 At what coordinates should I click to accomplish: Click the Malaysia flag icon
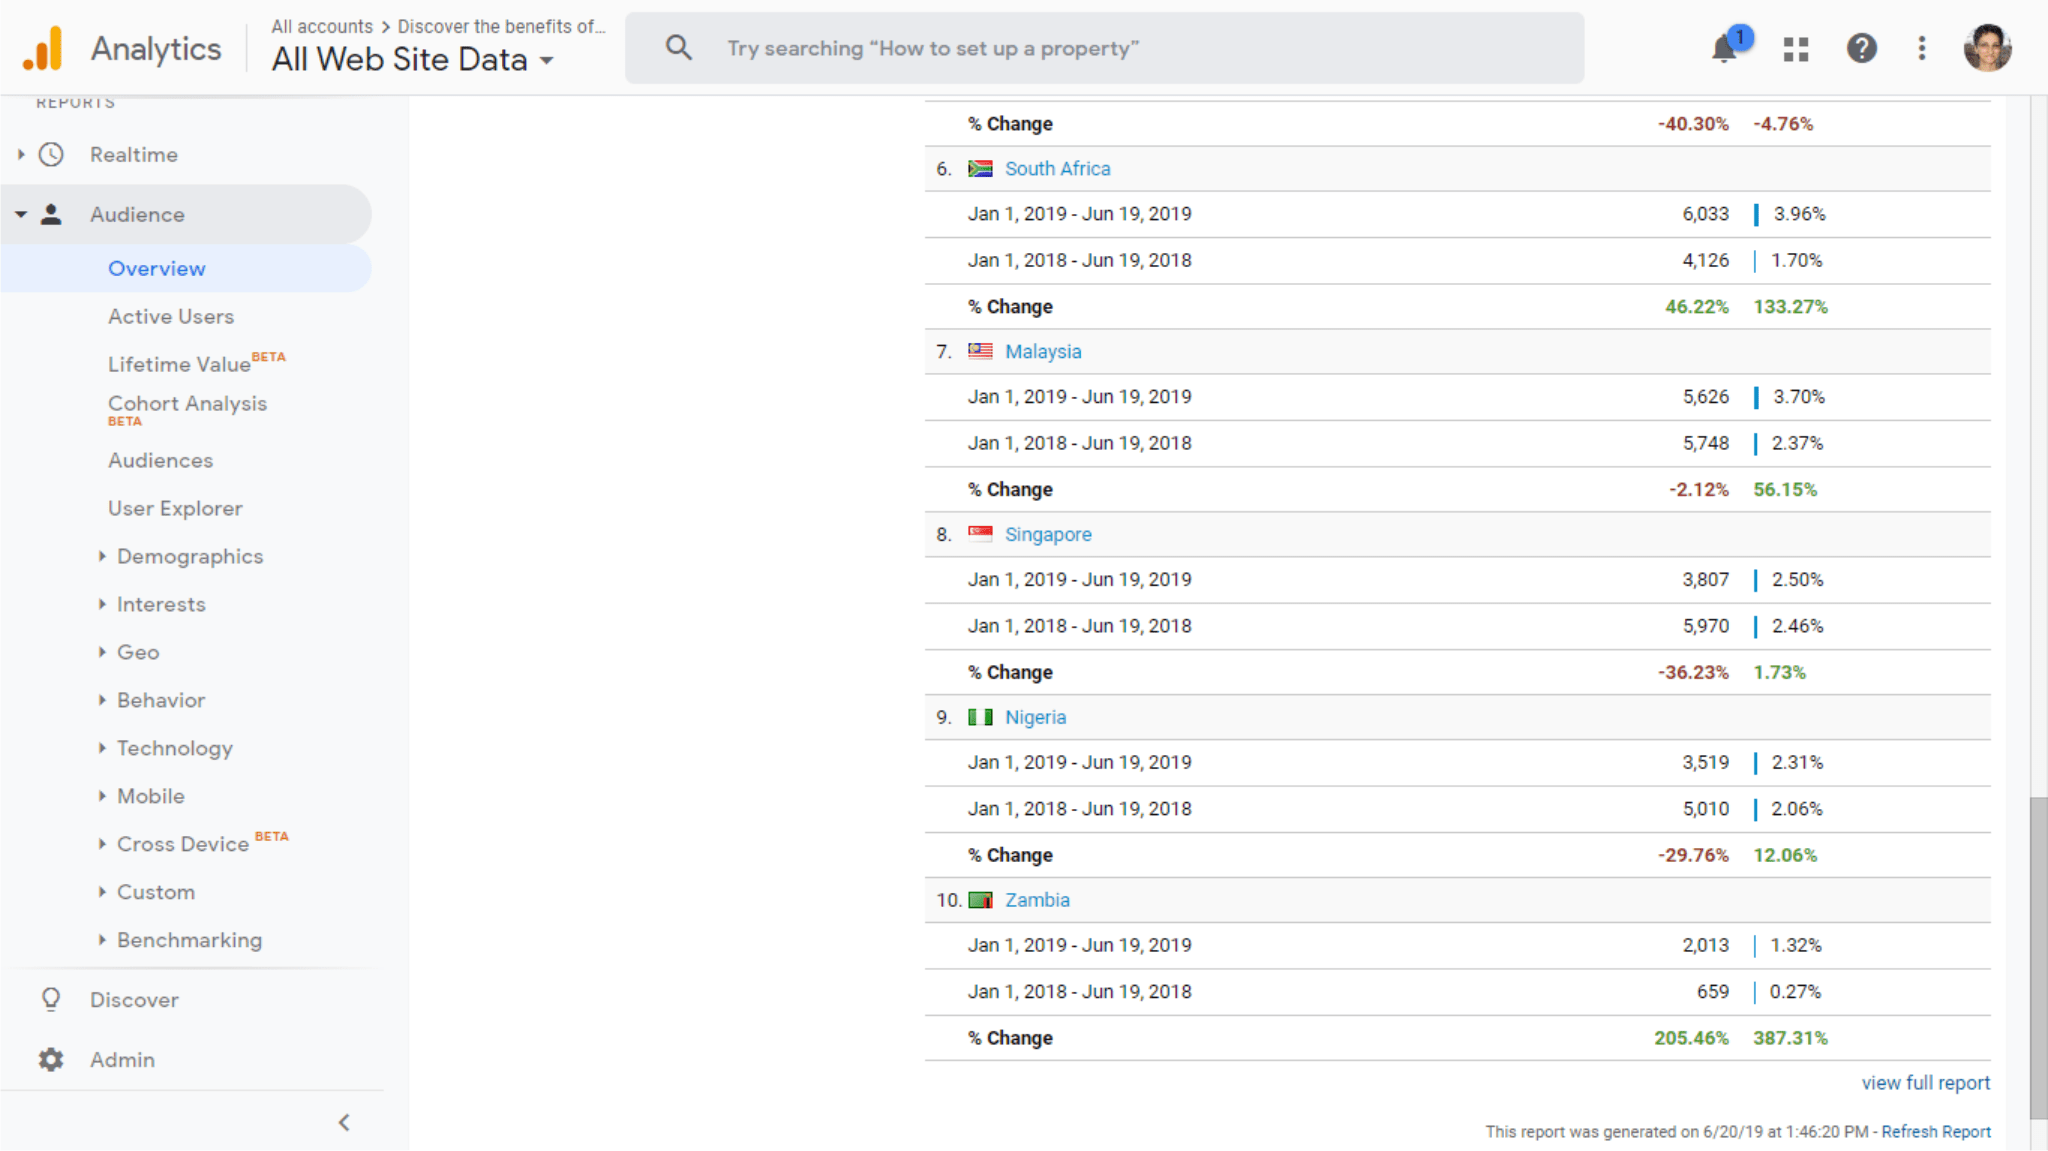[x=980, y=351]
